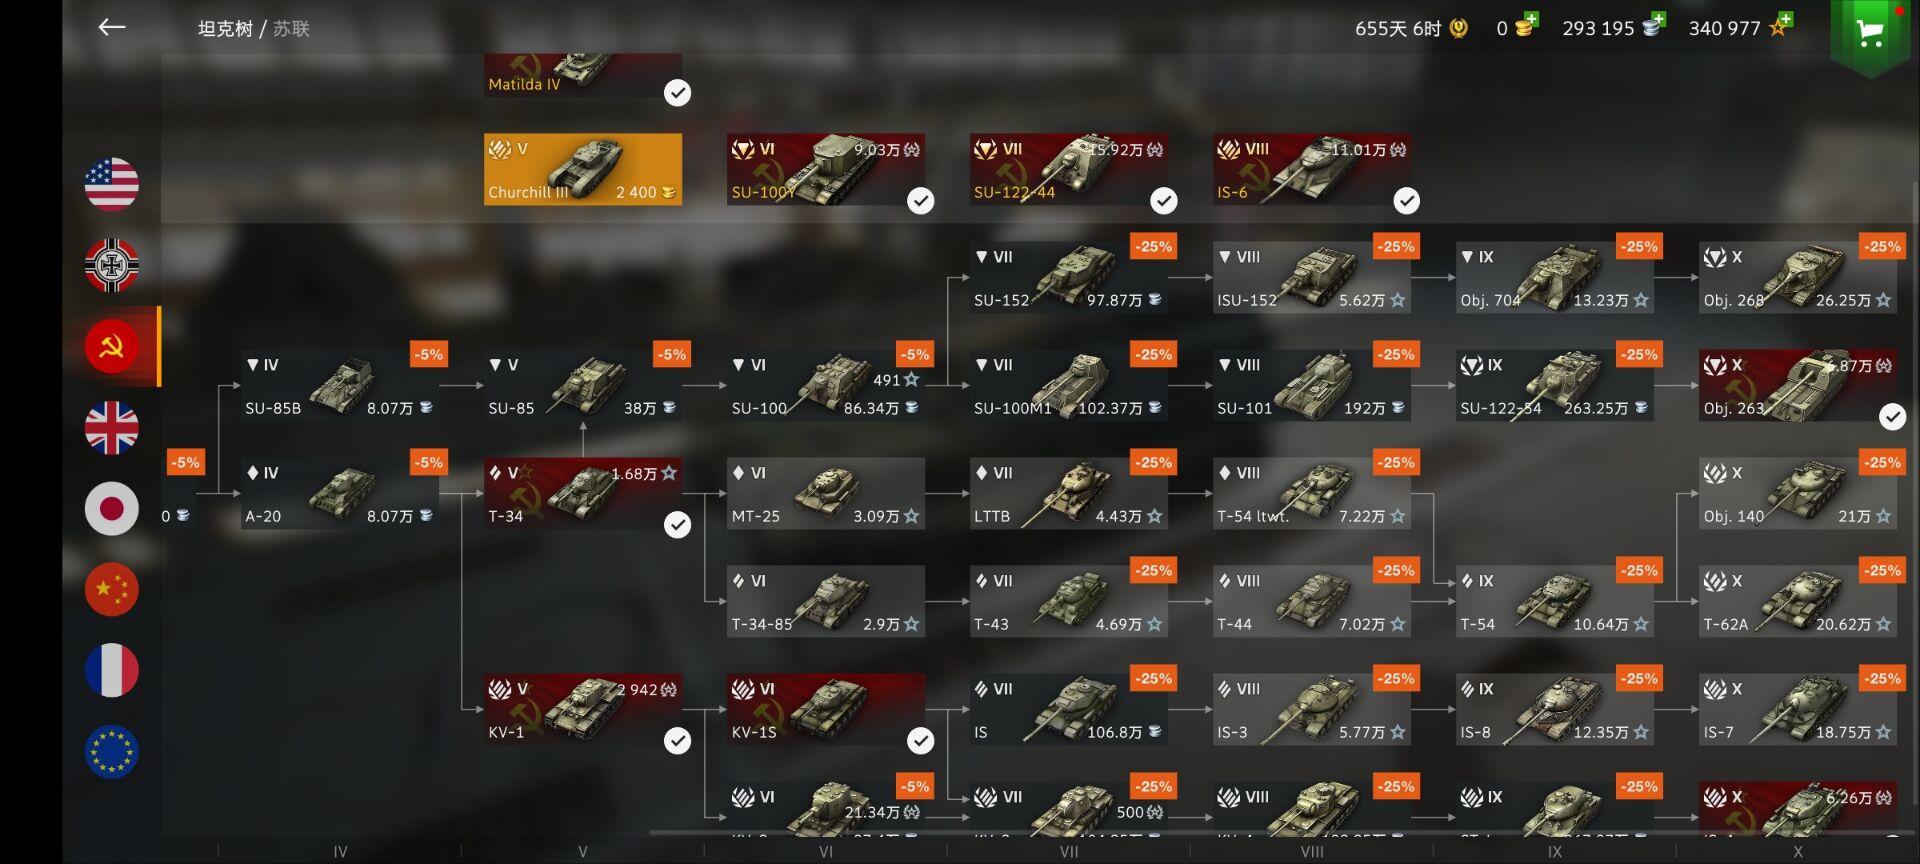Select the USA nation flag icon

pyautogui.click(x=111, y=184)
